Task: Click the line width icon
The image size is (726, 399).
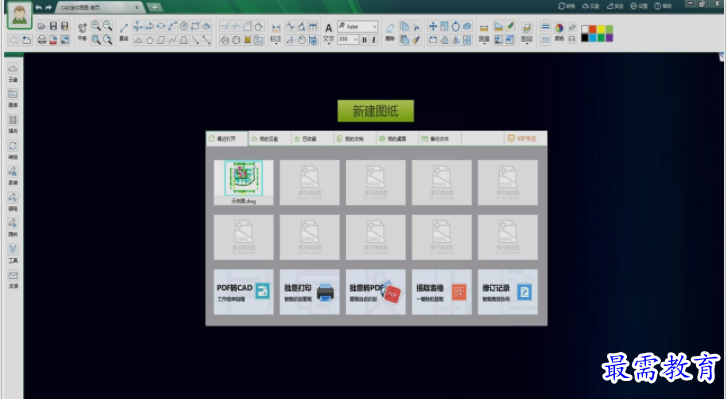Action: coord(546,26)
